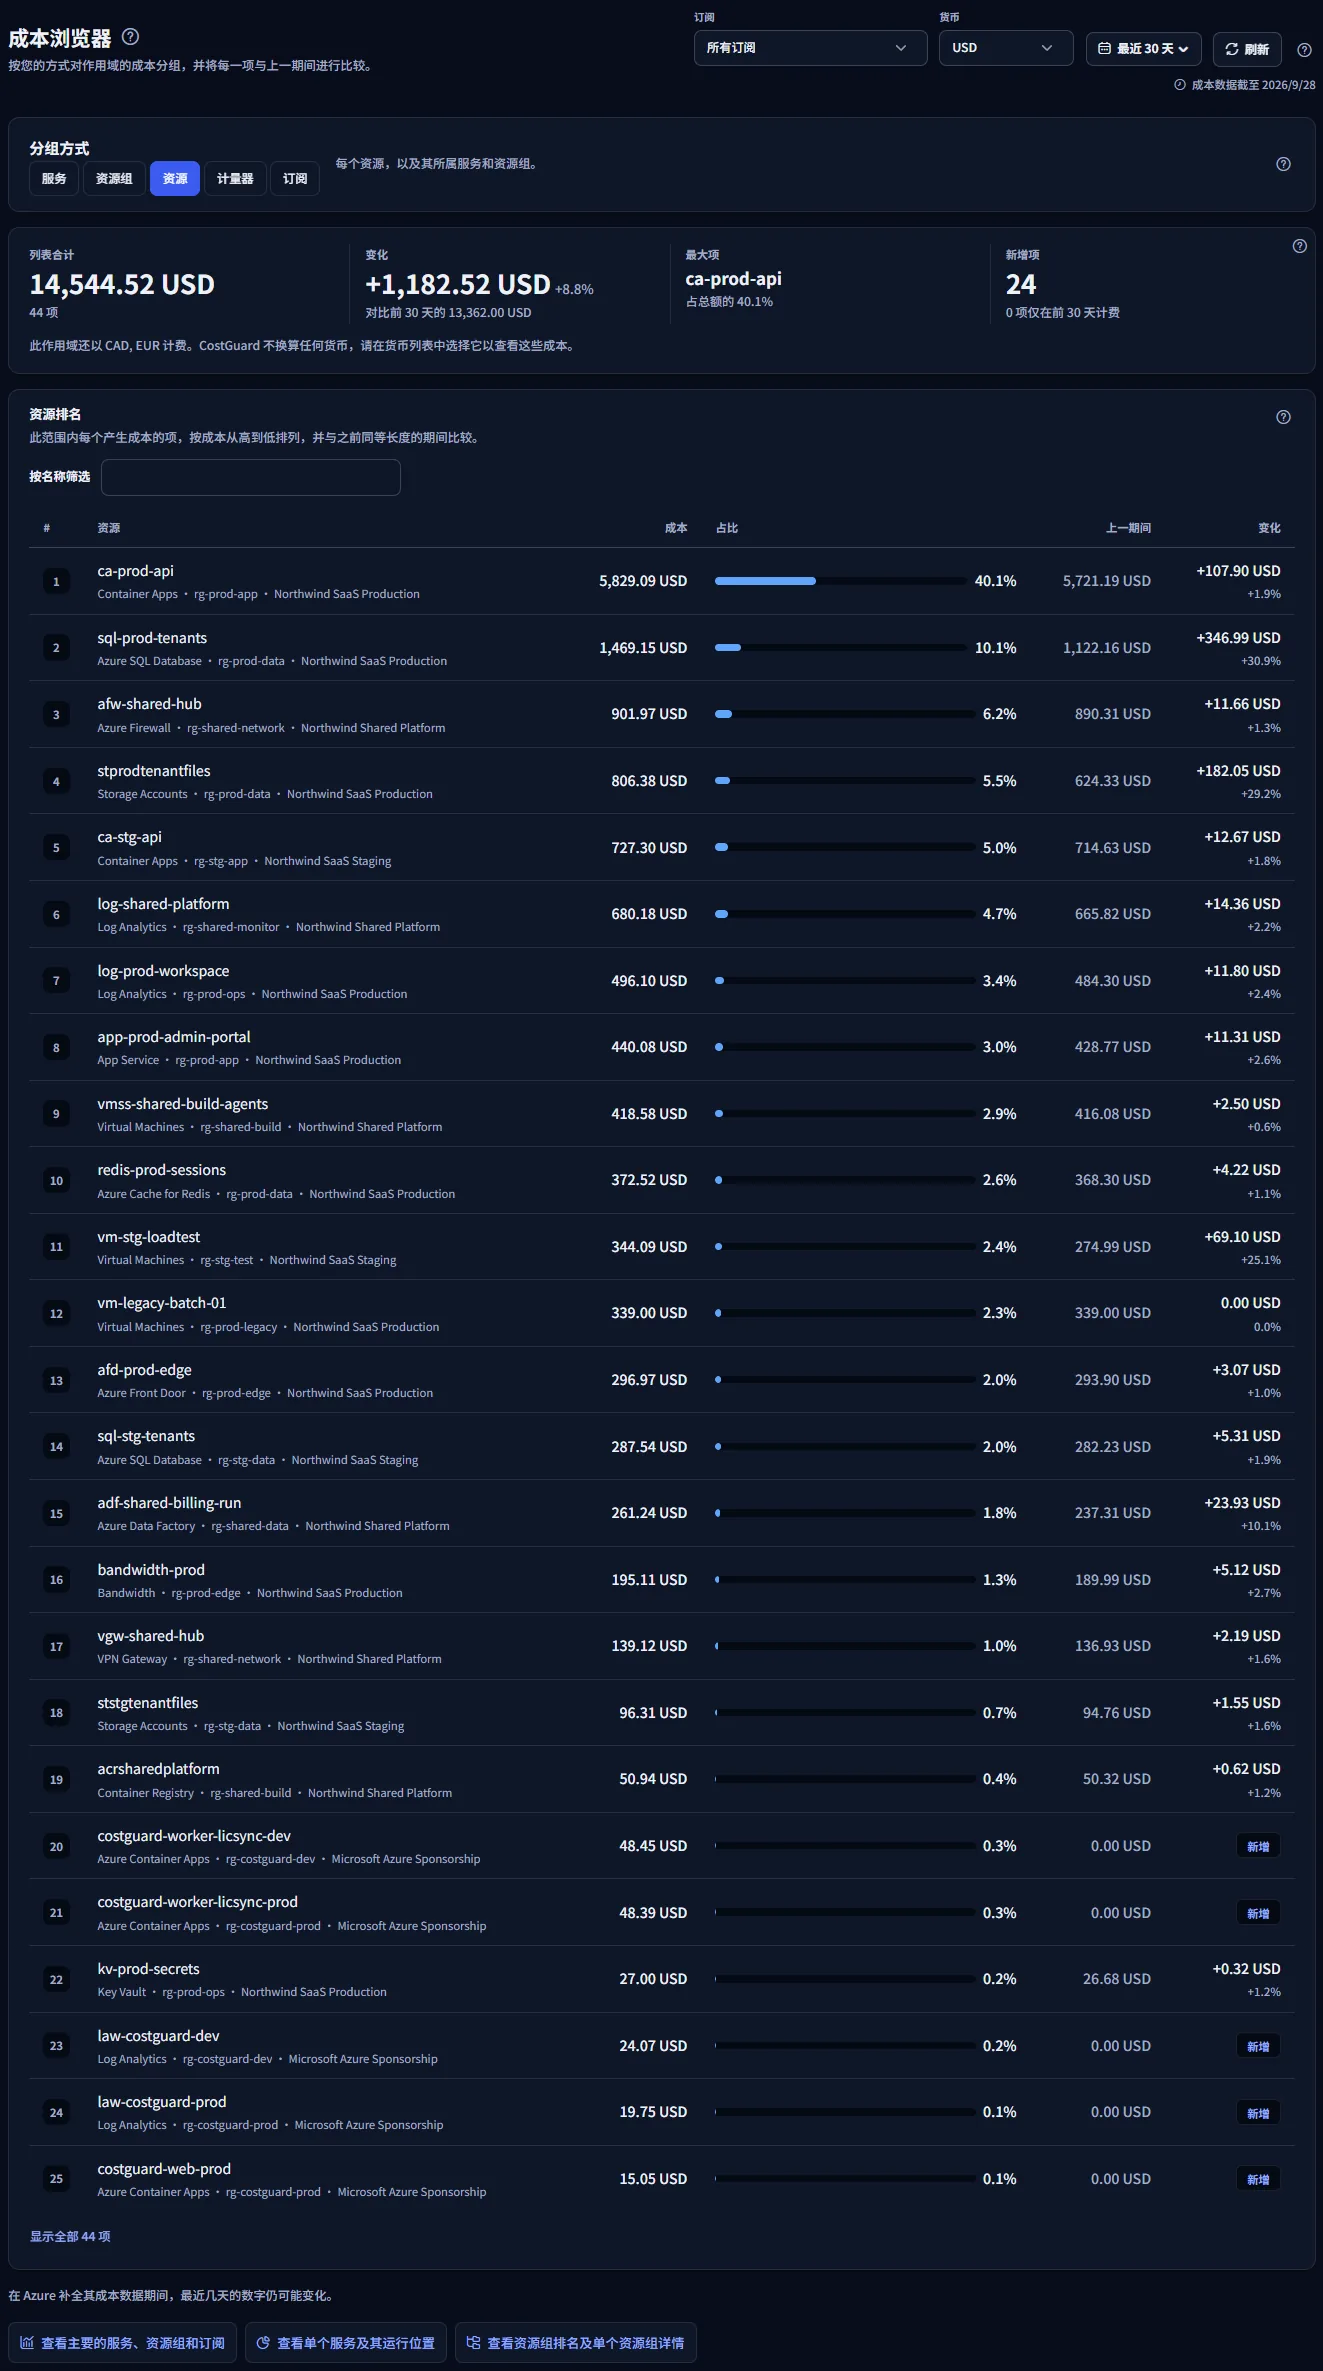Screen dimensions: 1323x2371
Task: Select the 资源 grouping tab
Action: [x=175, y=179]
